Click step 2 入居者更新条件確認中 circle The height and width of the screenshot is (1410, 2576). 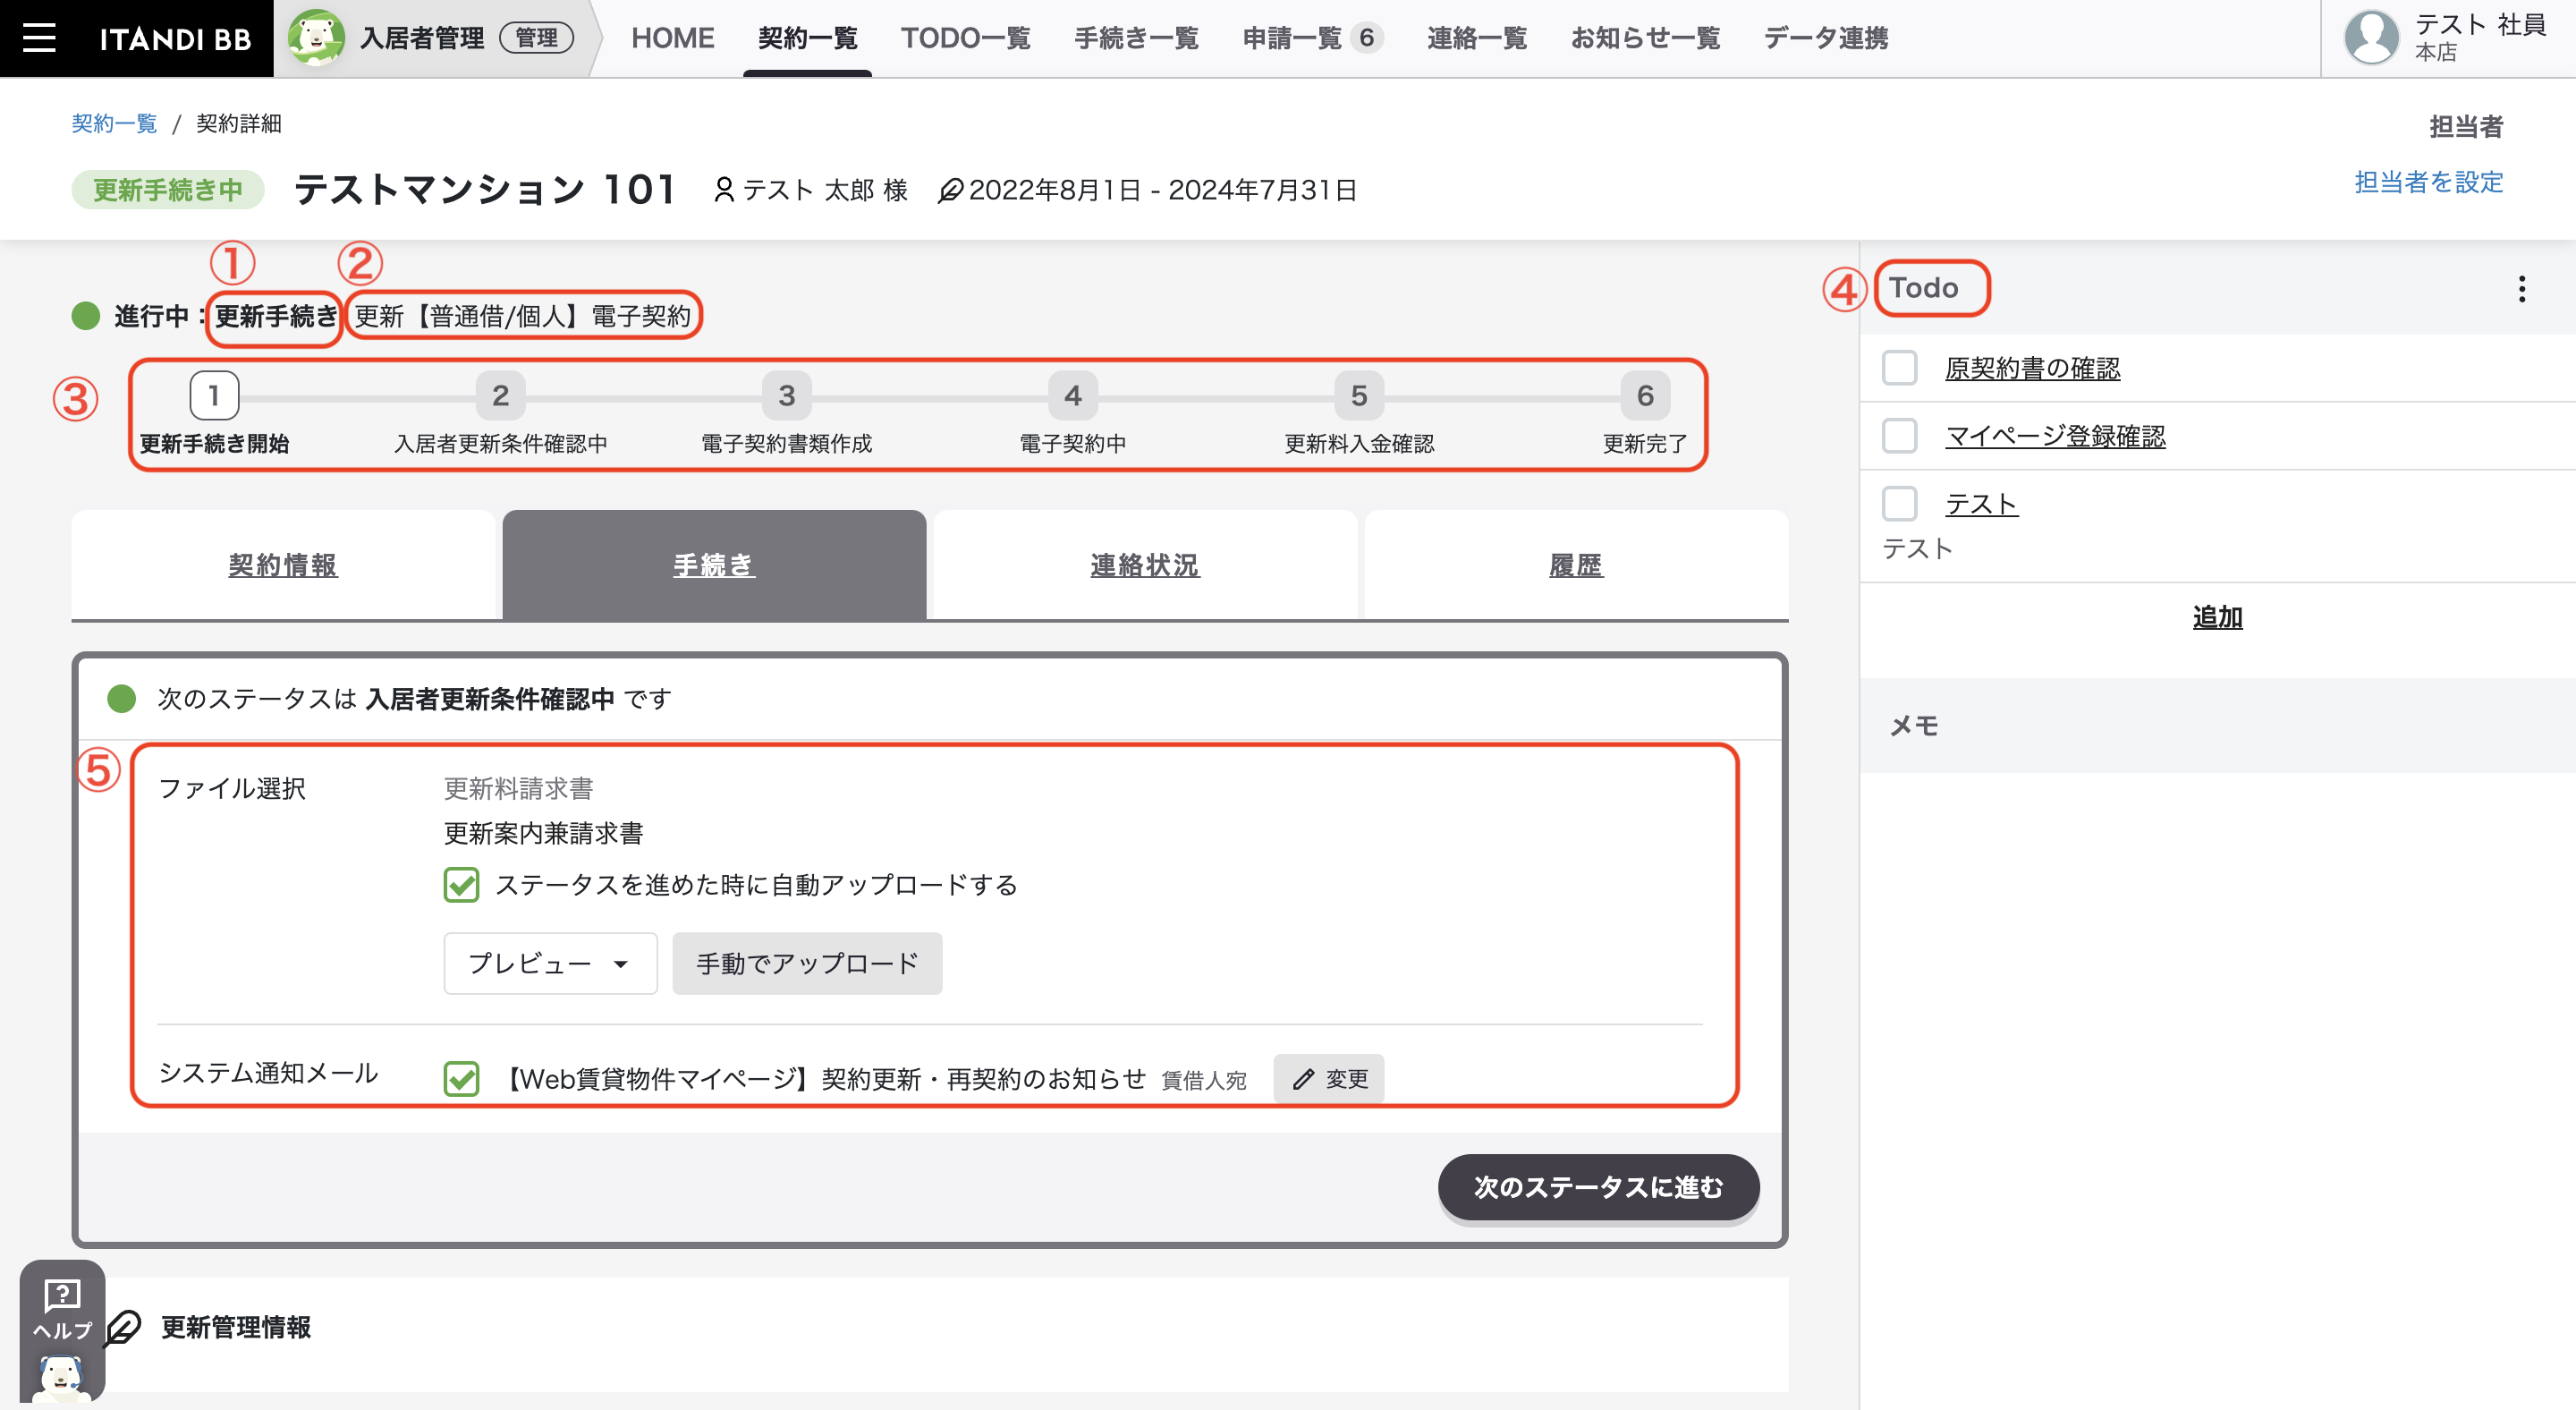tap(500, 395)
